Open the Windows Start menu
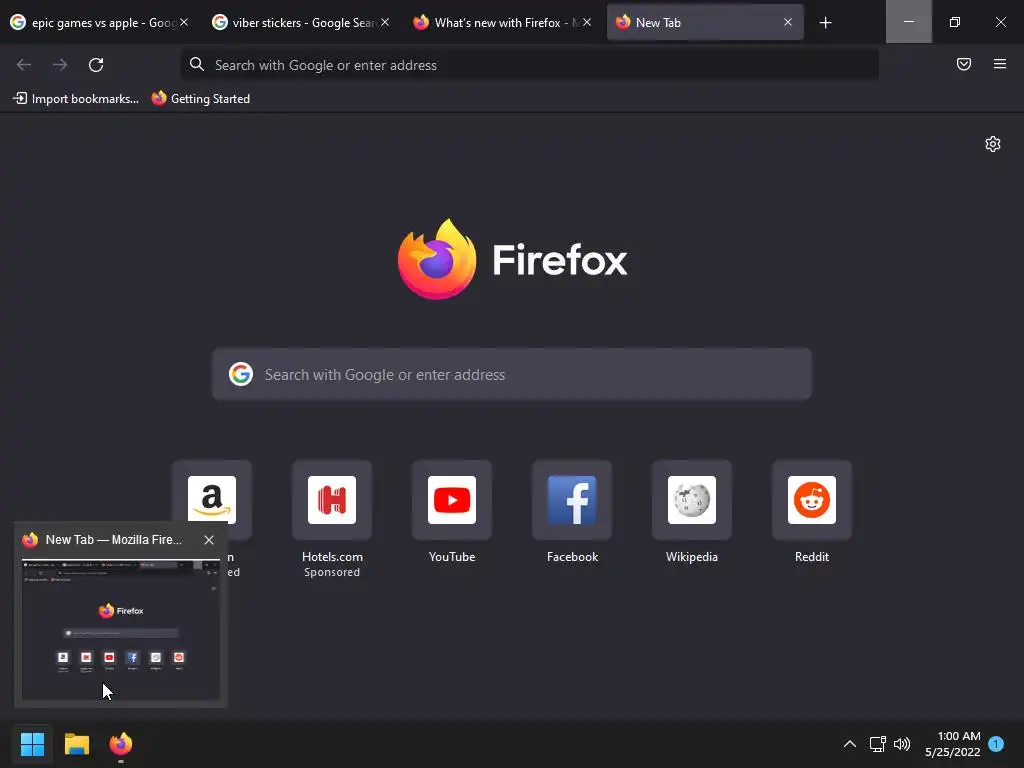 coord(32,744)
